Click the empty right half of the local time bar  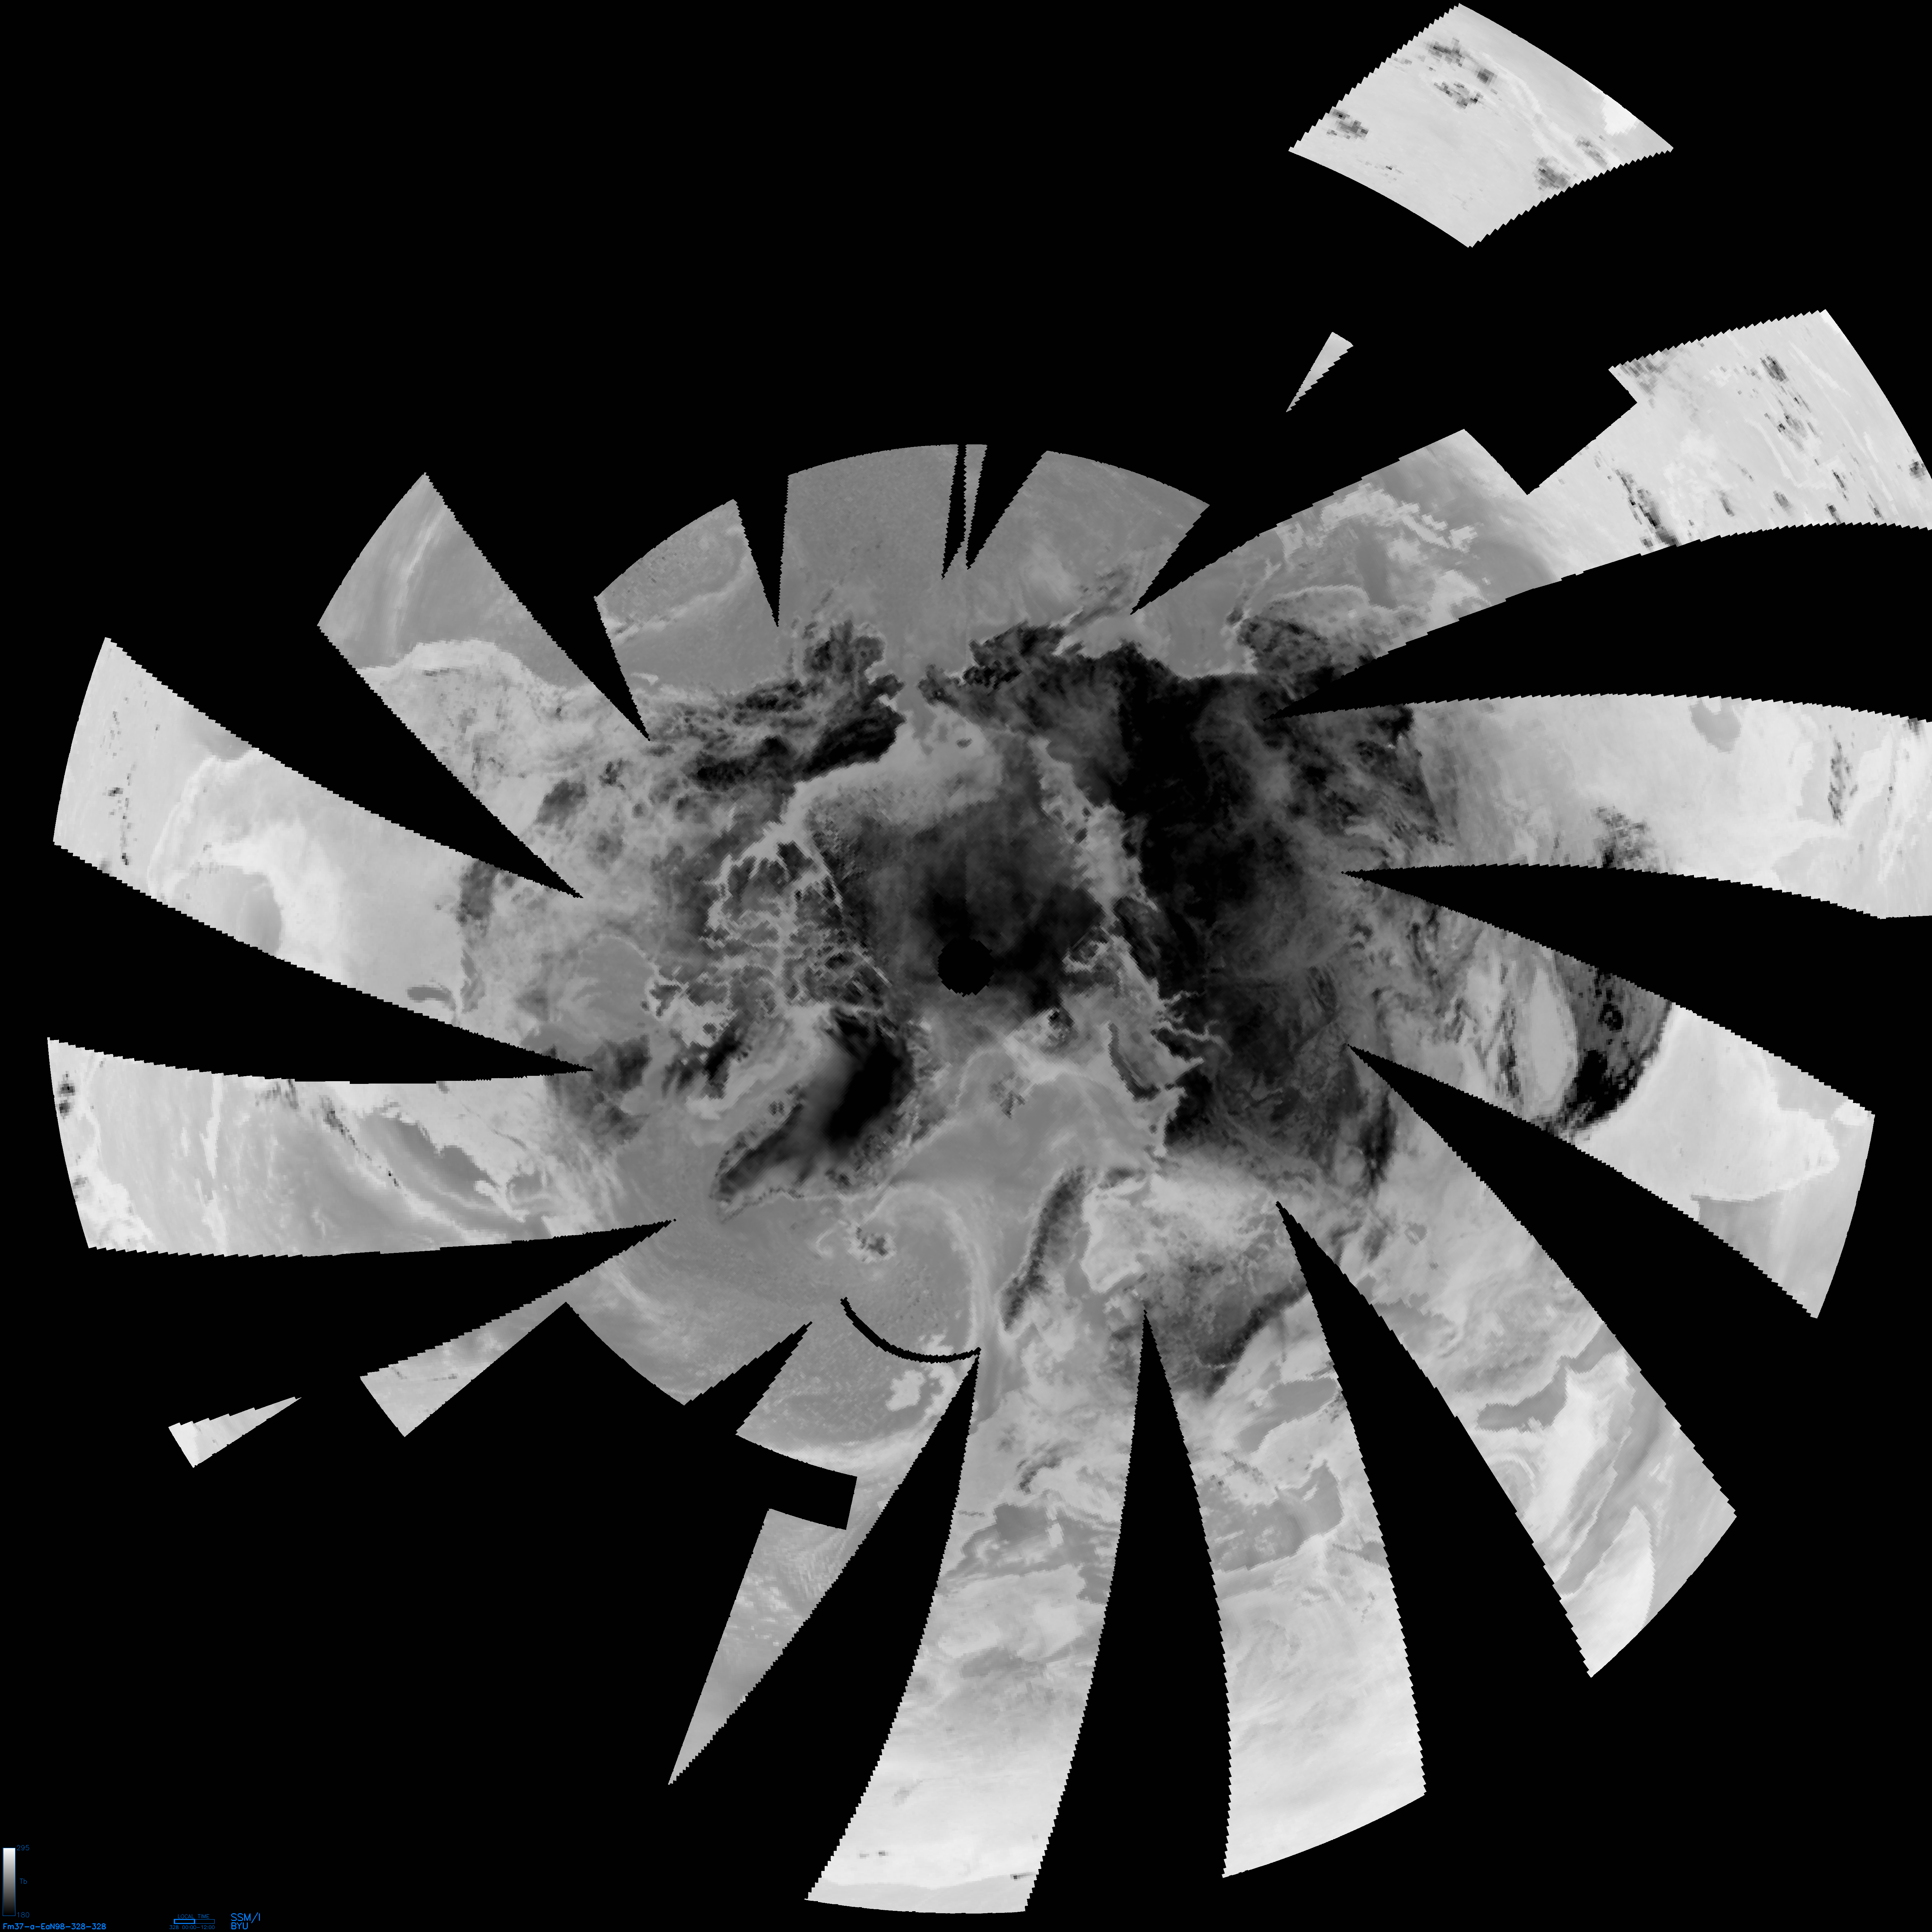[205, 1921]
